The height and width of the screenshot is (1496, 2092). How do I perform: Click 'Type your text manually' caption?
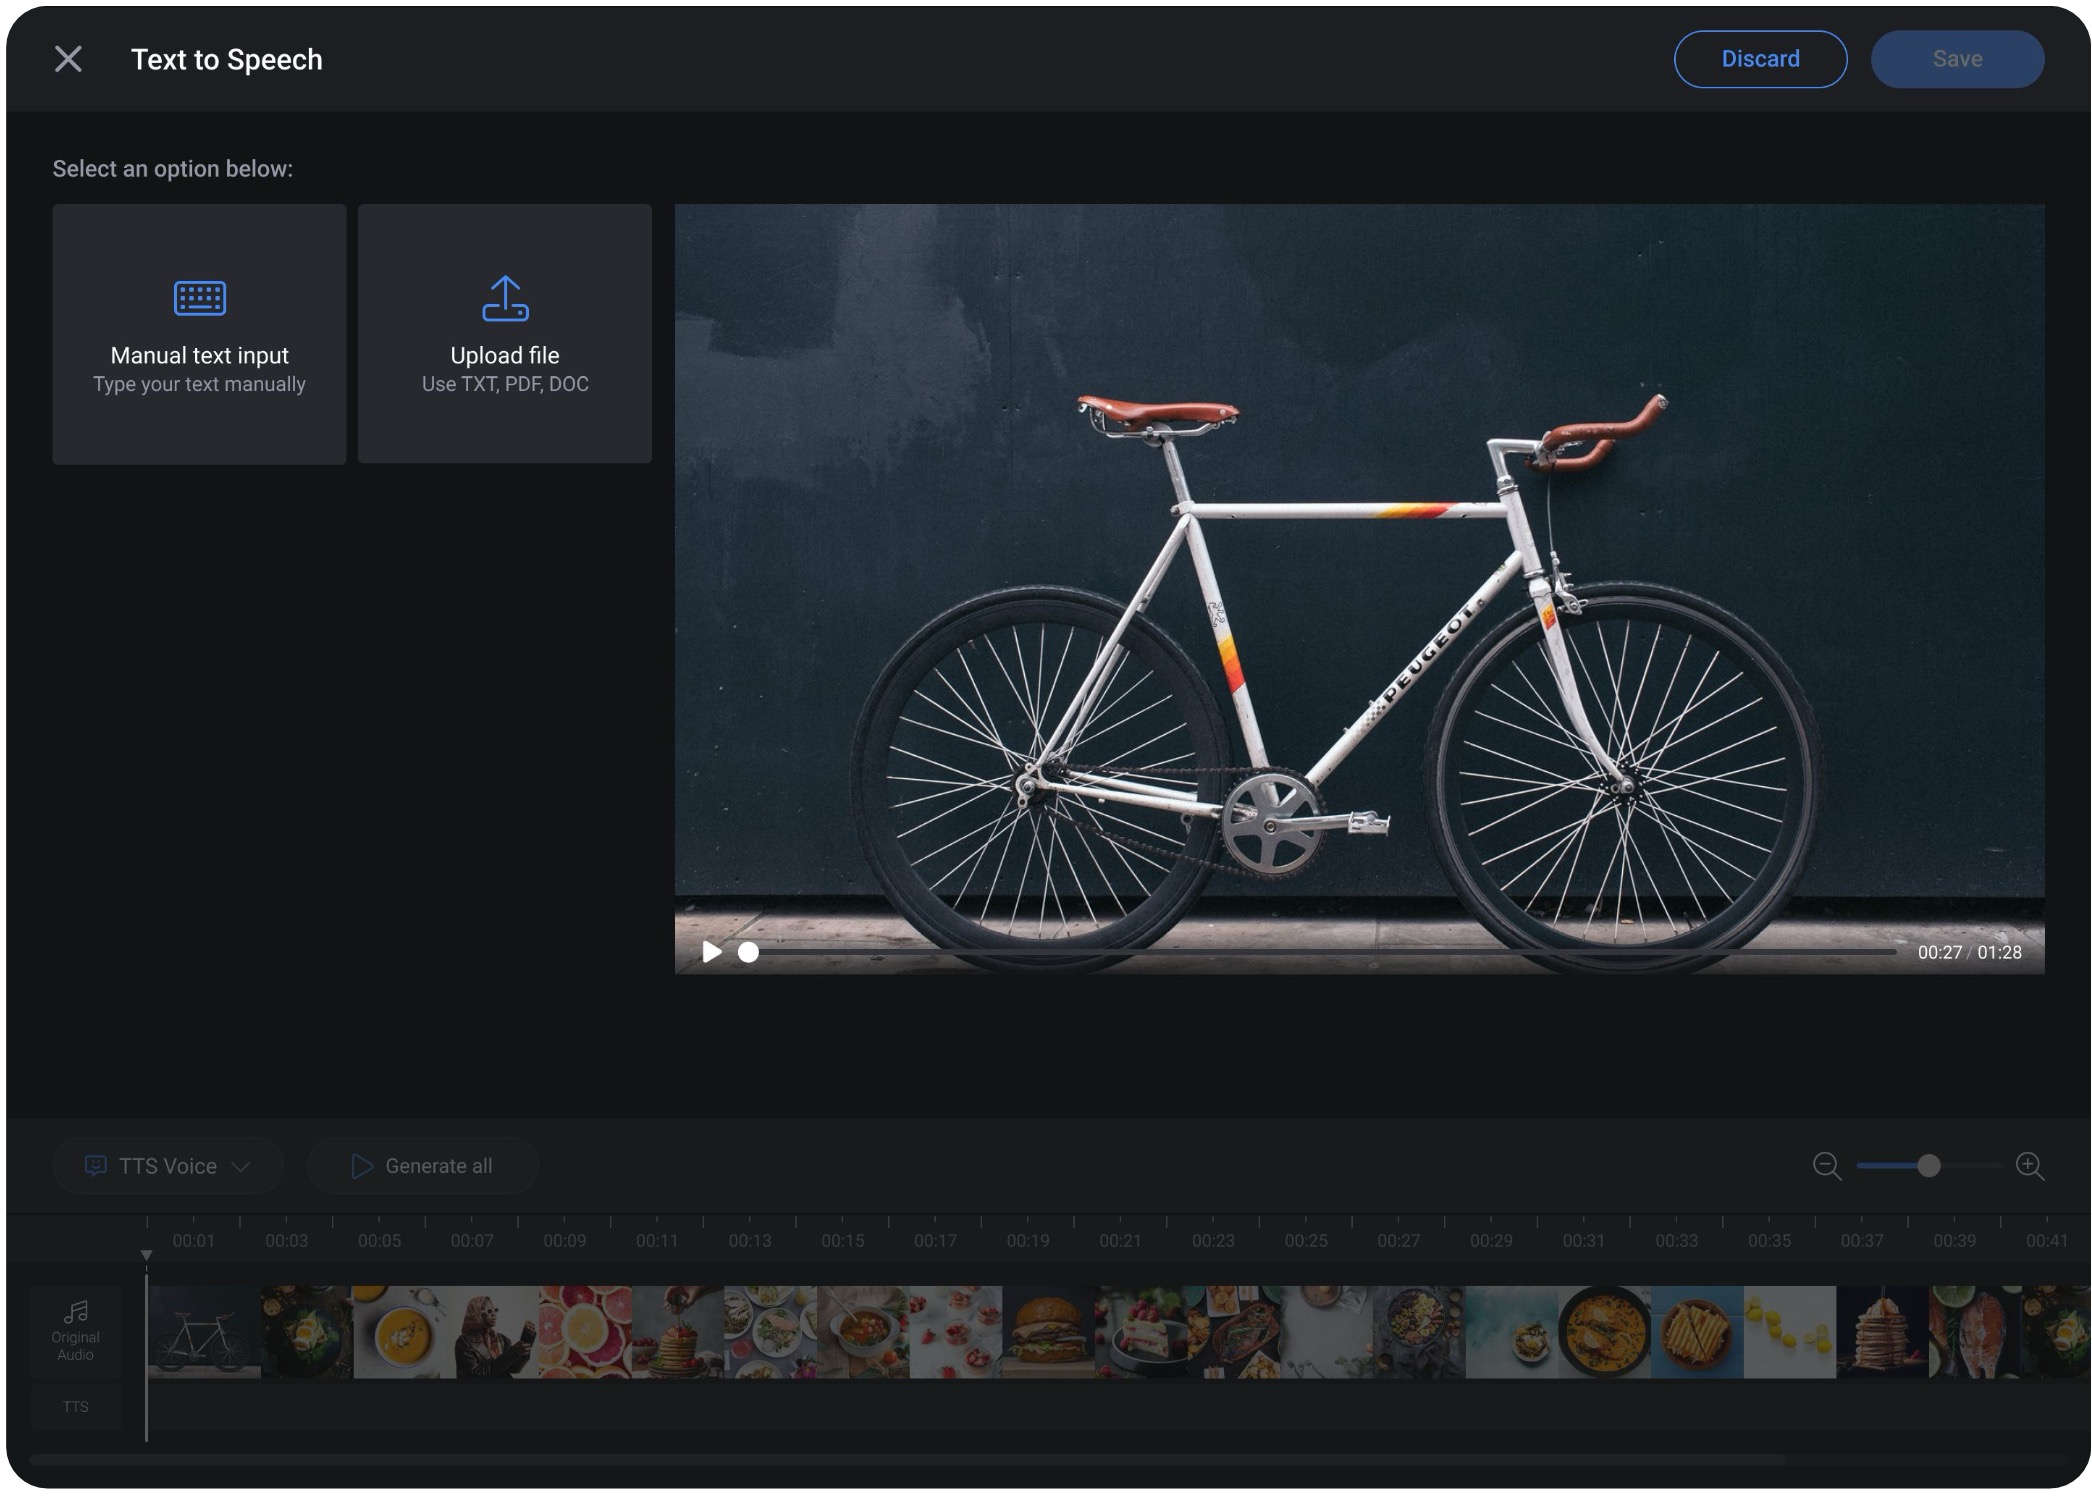[199, 384]
